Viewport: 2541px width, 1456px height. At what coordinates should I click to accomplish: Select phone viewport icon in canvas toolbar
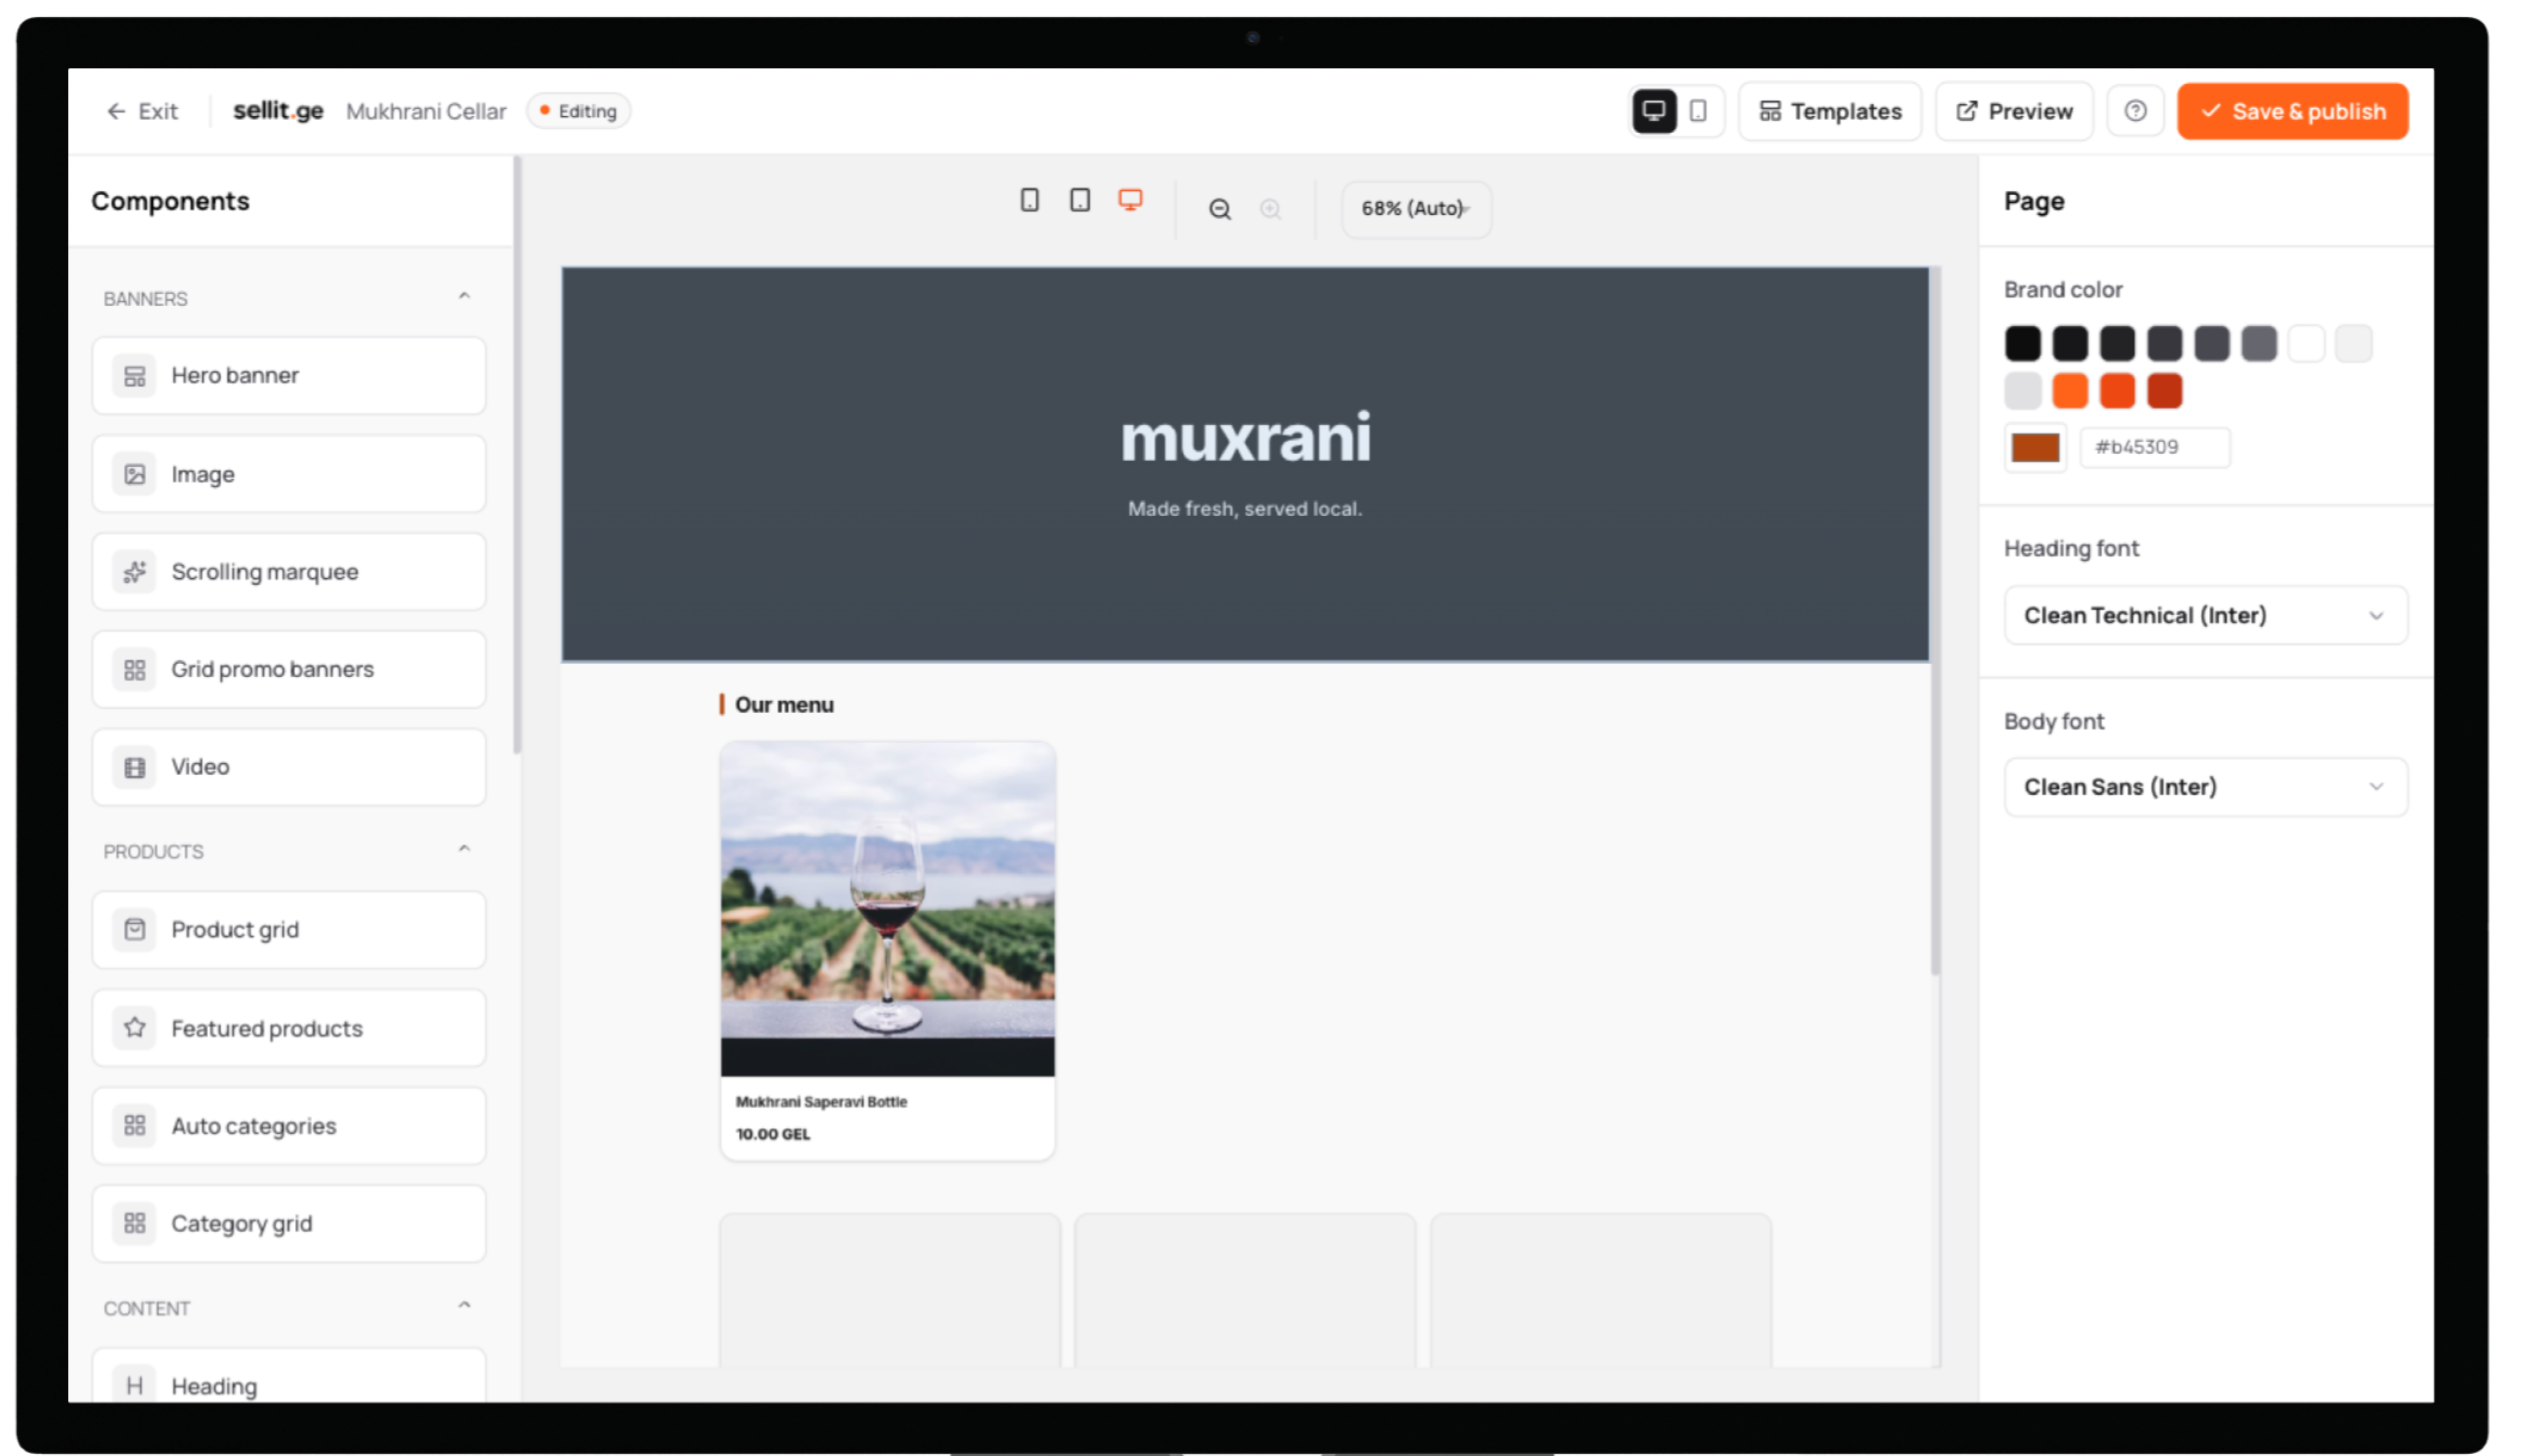[1029, 200]
